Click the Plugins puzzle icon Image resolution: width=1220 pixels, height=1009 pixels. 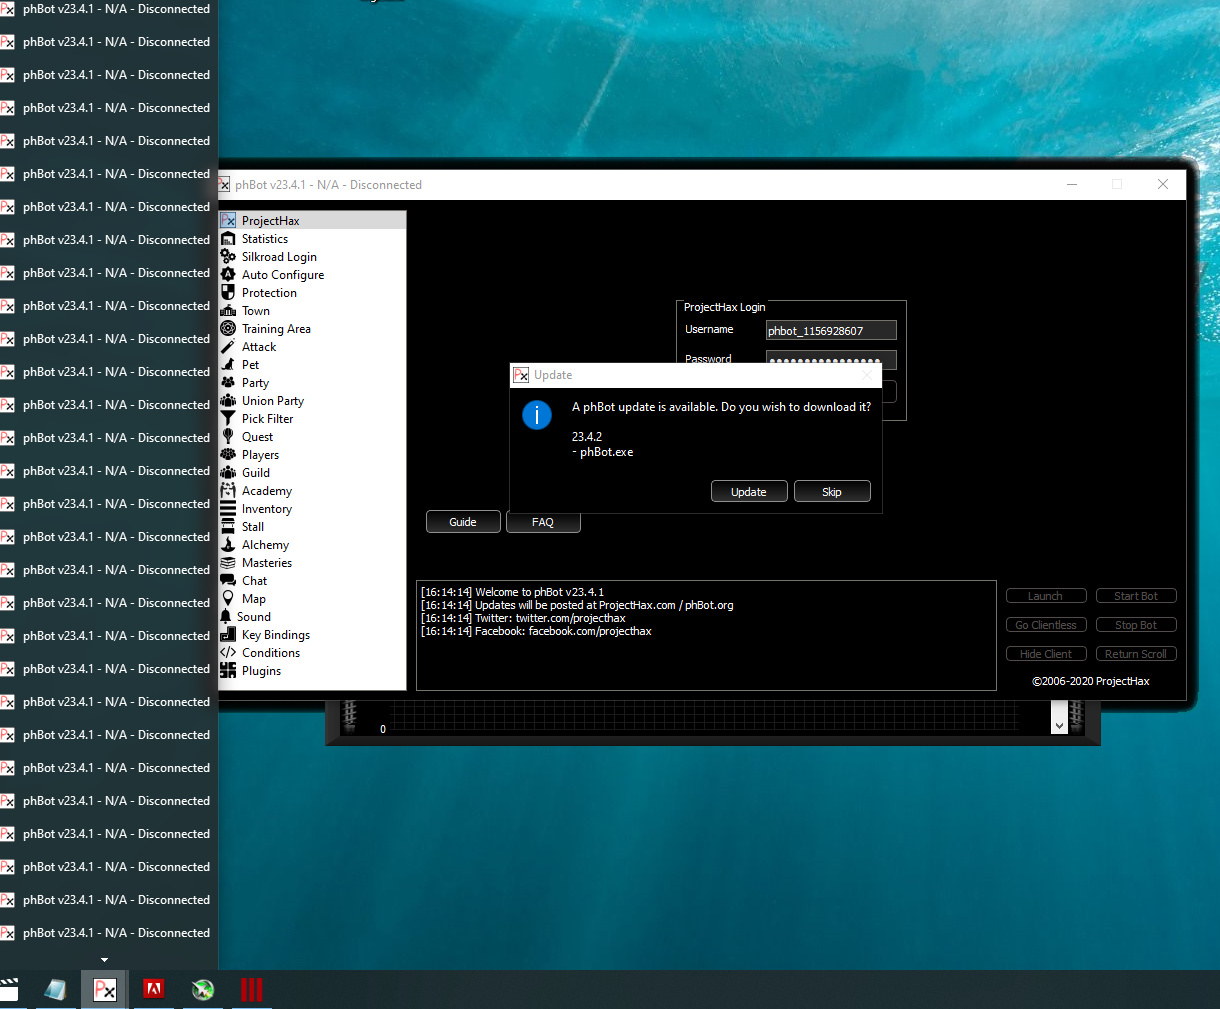click(x=228, y=671)
